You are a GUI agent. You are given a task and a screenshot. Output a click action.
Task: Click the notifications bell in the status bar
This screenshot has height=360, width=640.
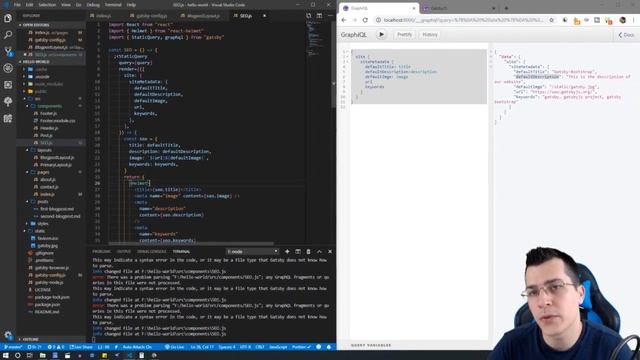(329, 347)
